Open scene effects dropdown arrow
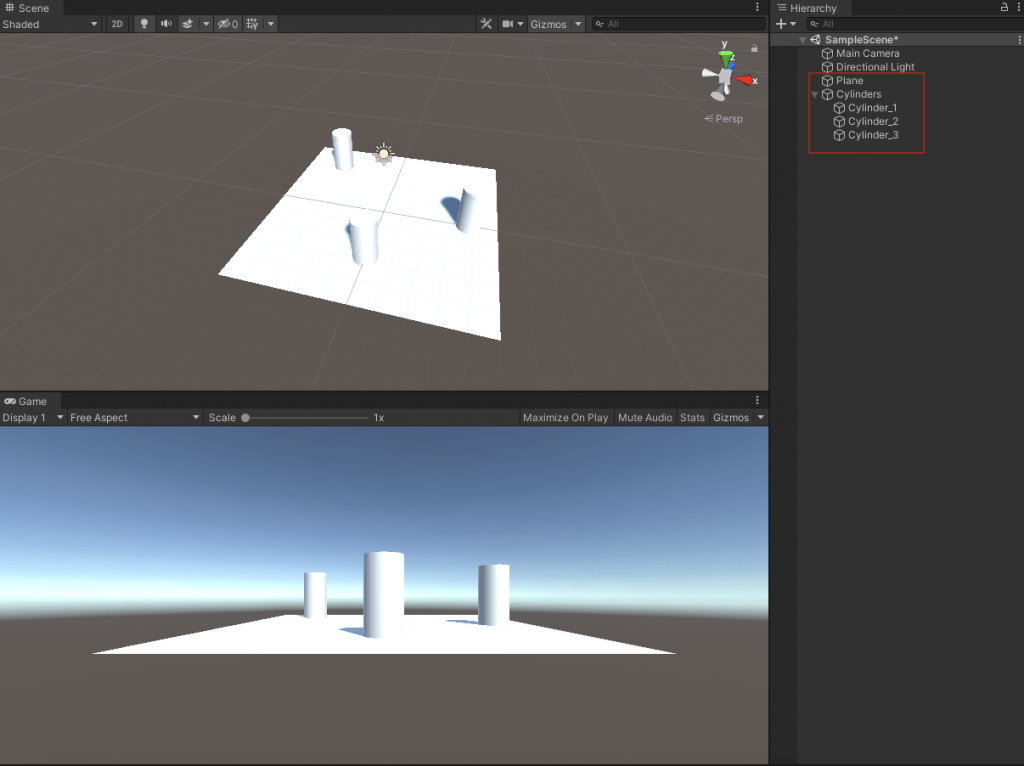This screenshot has width=1024, height=766. coord(206,24)
